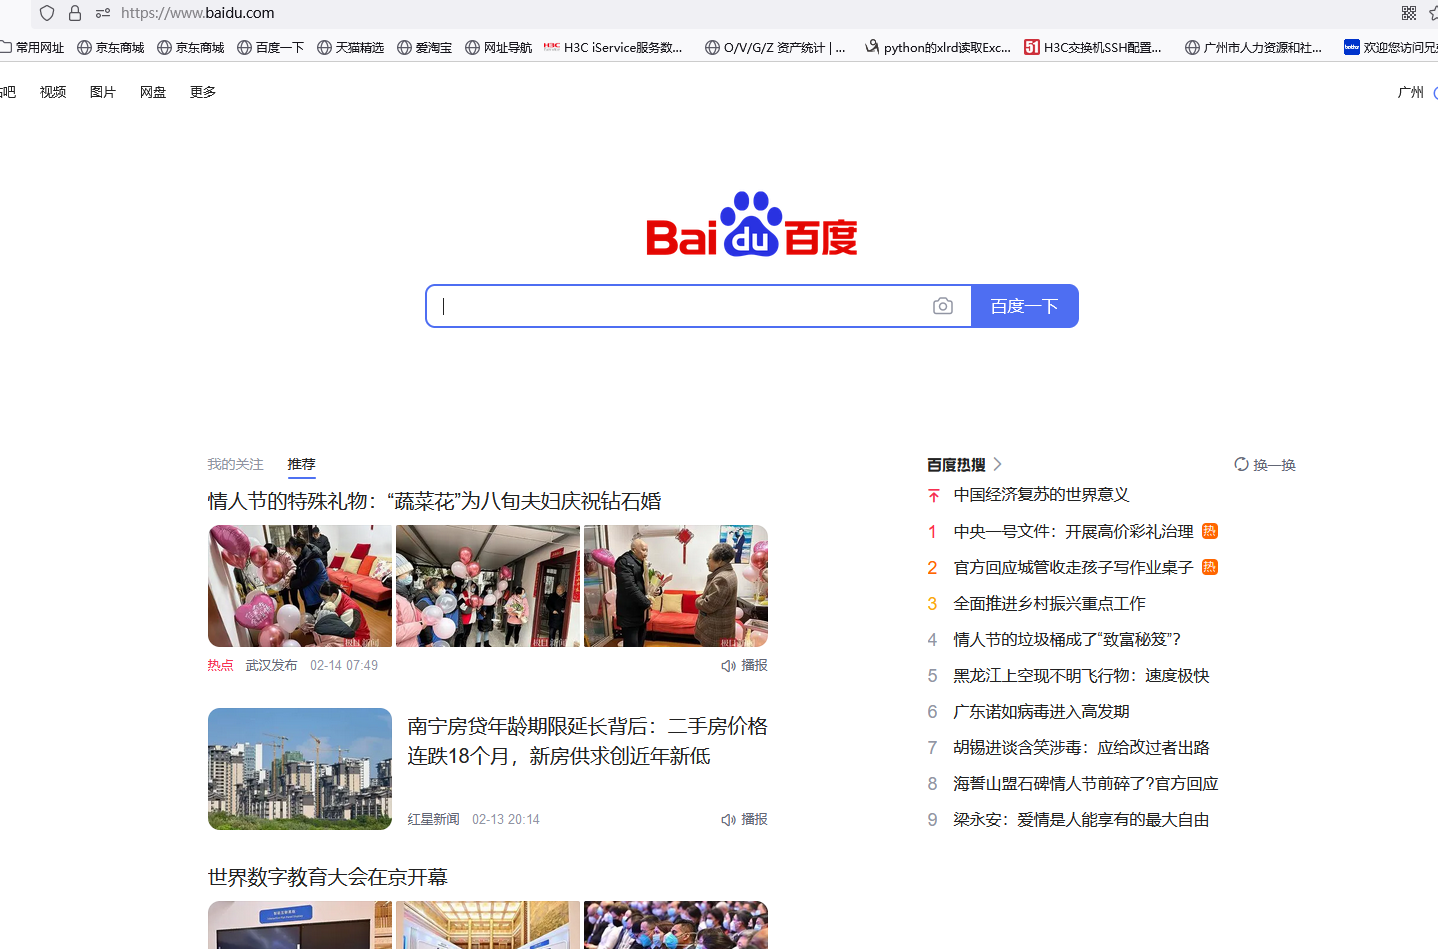This screenshot has height=950, width=1438.
Task: Click the speaker 播报 icon under 武汉发布 article
Action: point(728,666)
